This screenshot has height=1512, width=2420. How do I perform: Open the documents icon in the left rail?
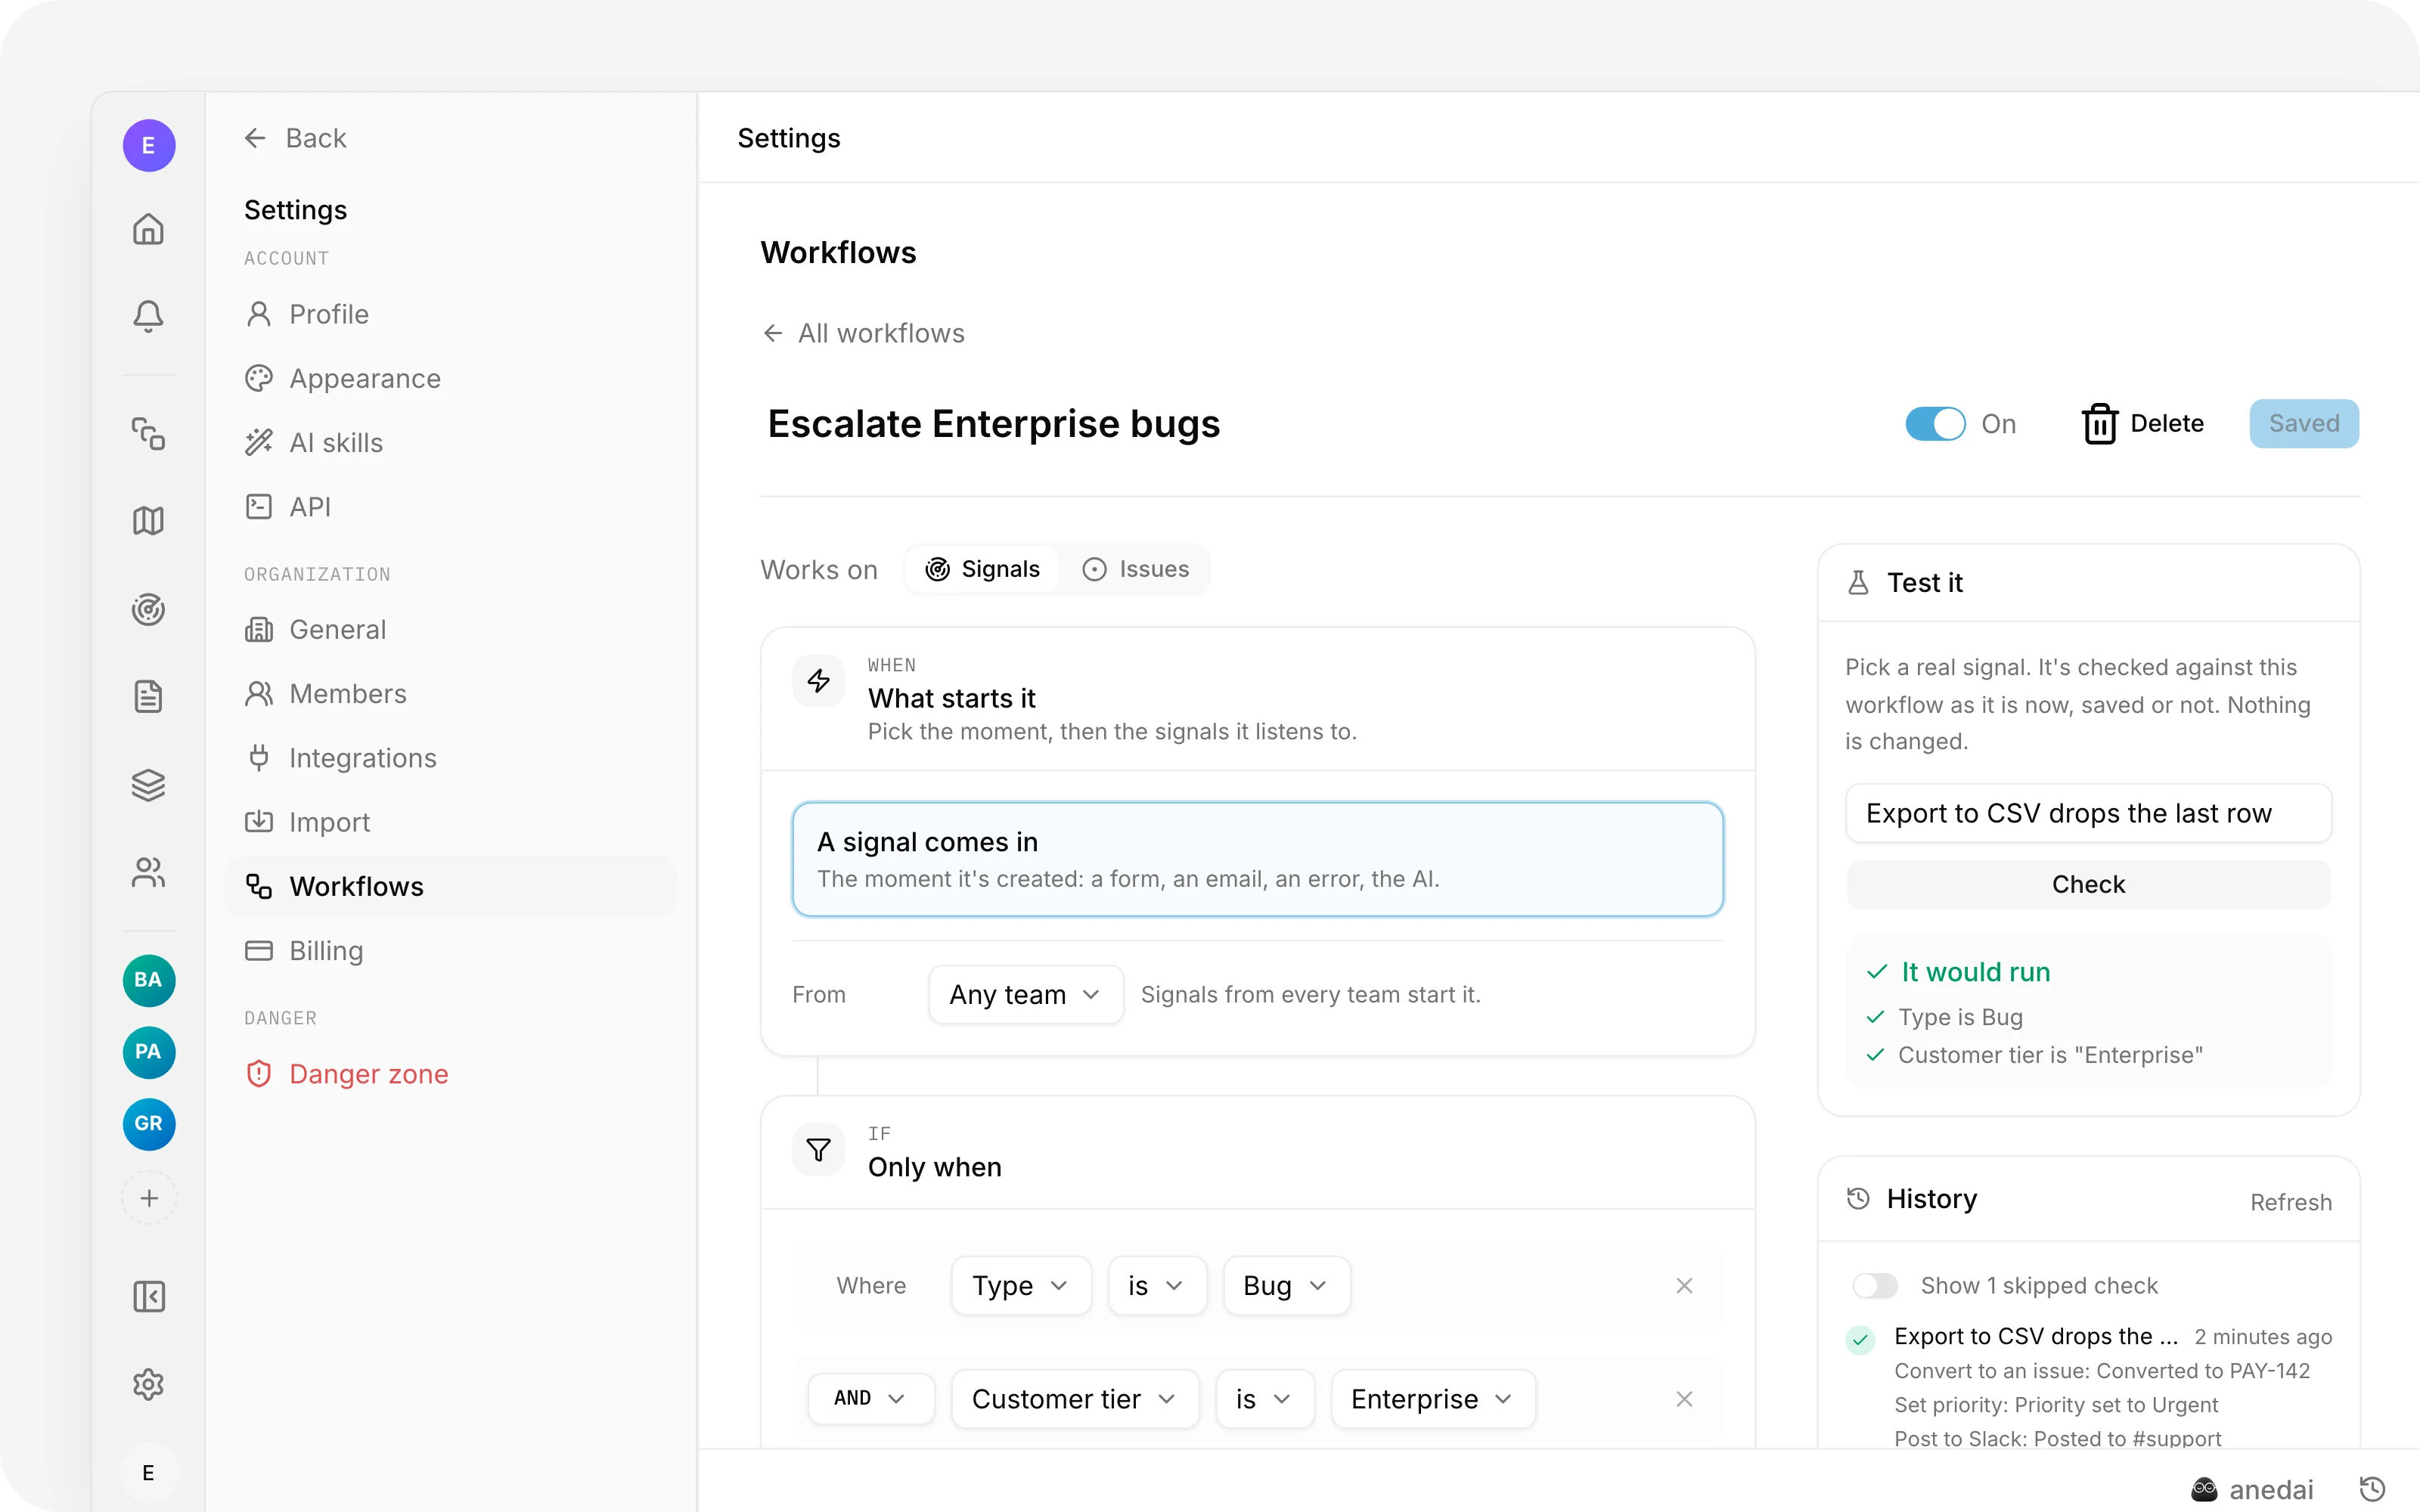click(x=148, y=696)
